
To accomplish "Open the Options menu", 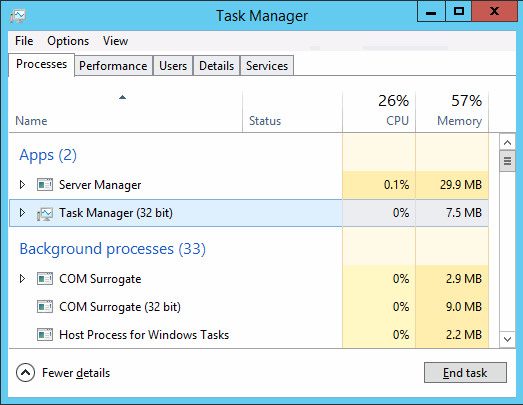I will coord(68,41).
